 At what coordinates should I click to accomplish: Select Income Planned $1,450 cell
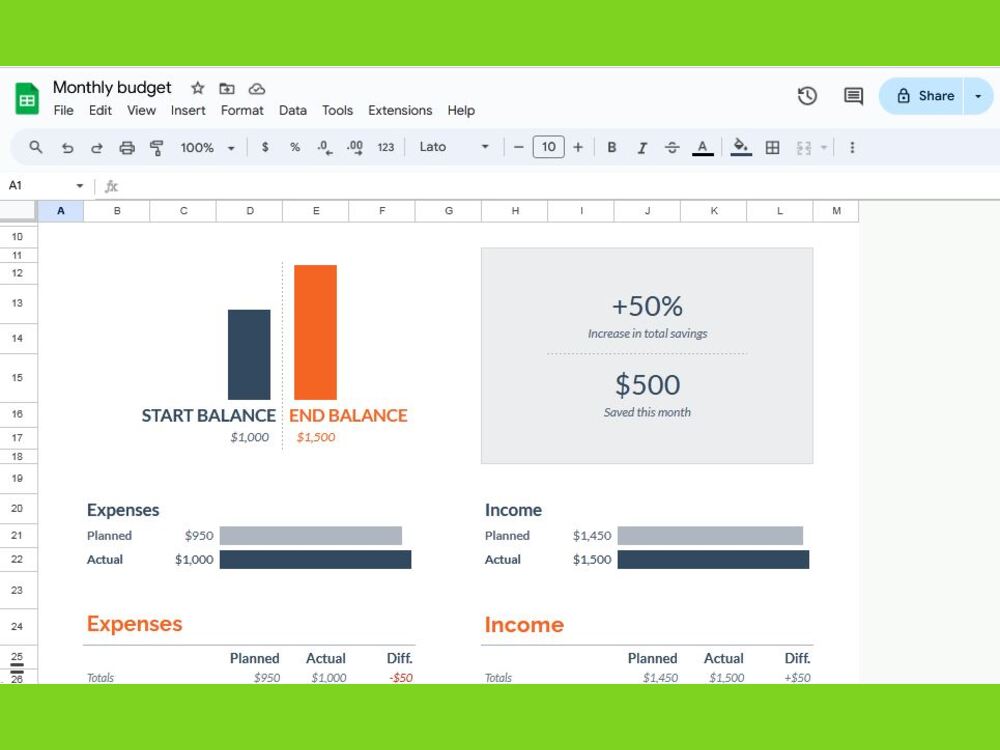[x=592, y=536]
